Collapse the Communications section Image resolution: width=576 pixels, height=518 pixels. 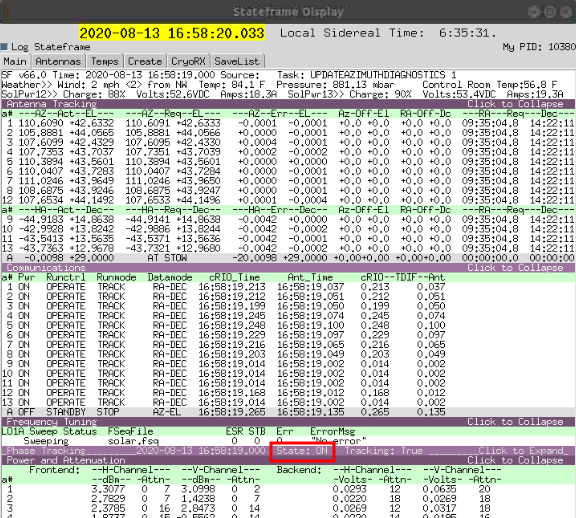tap(515, 268)
